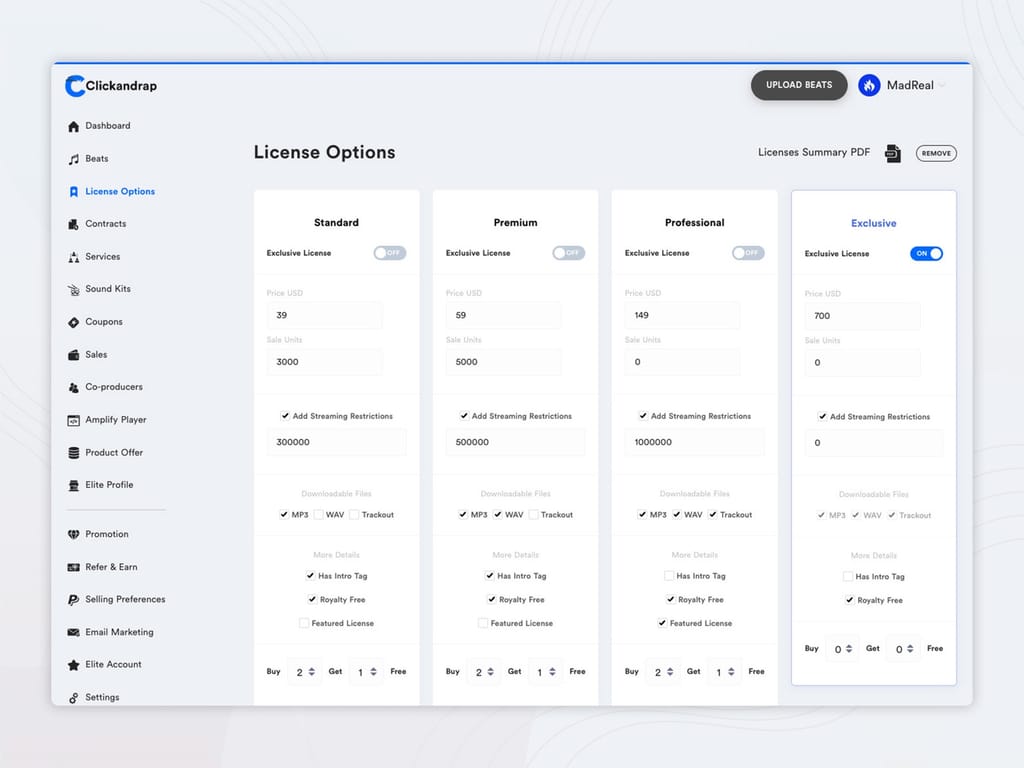
Task: Click the Upload Beats button
Action: tap(799, 85)
